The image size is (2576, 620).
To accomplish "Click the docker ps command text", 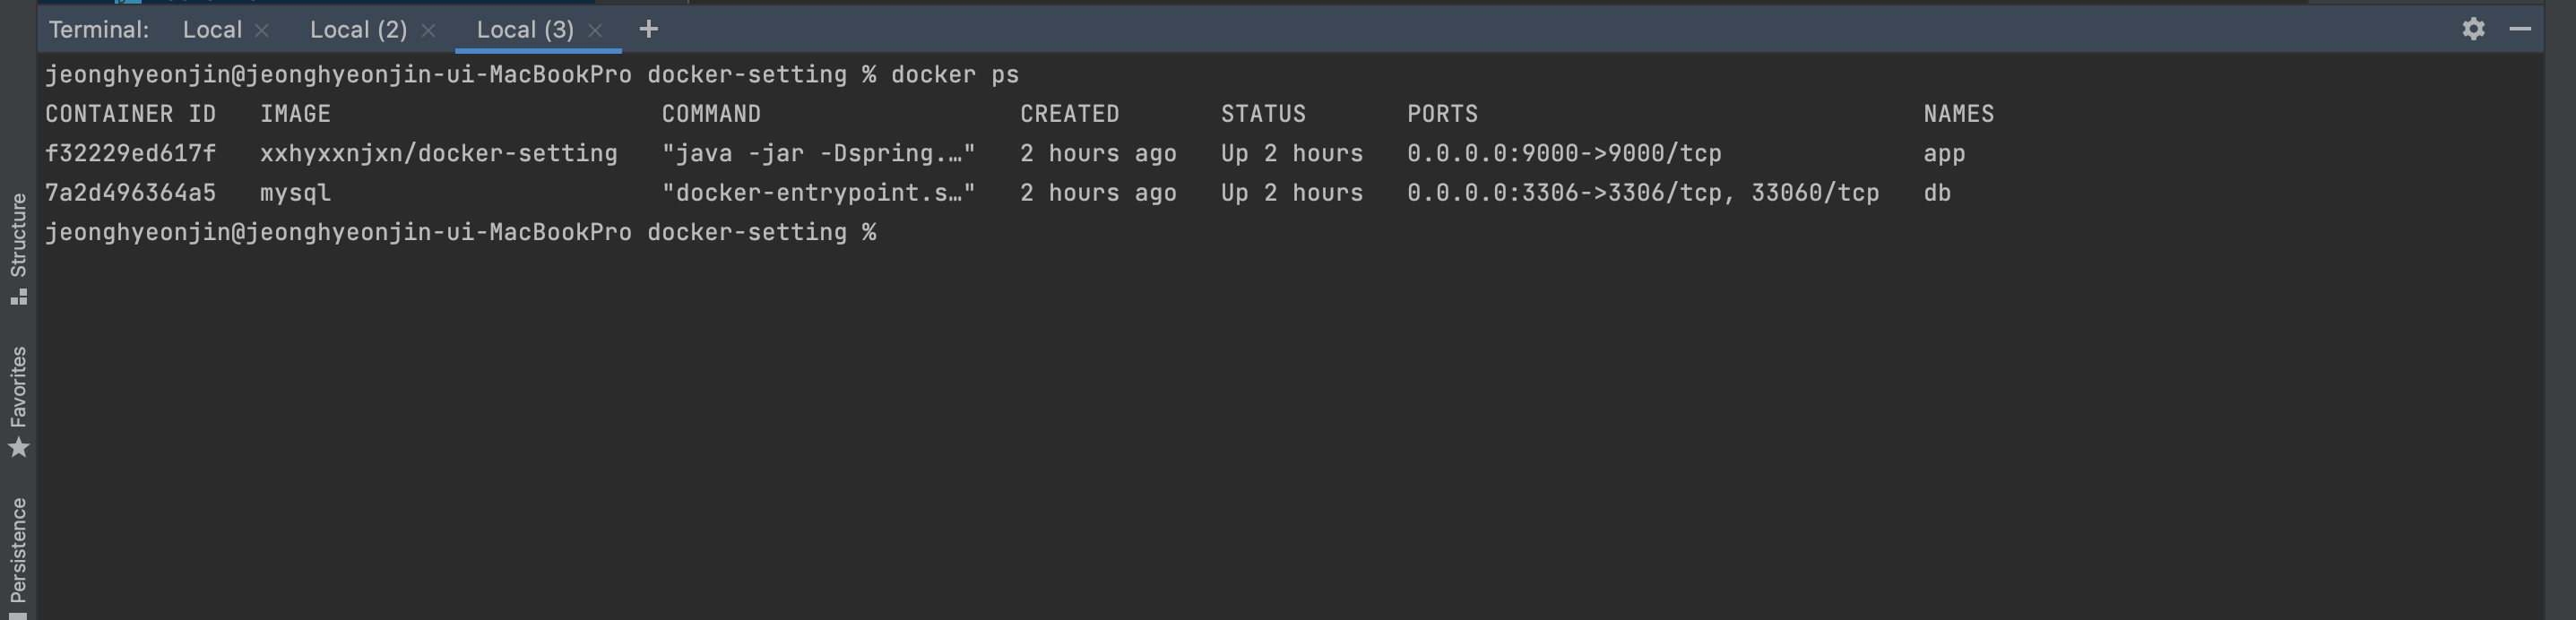I will (955, 75).
